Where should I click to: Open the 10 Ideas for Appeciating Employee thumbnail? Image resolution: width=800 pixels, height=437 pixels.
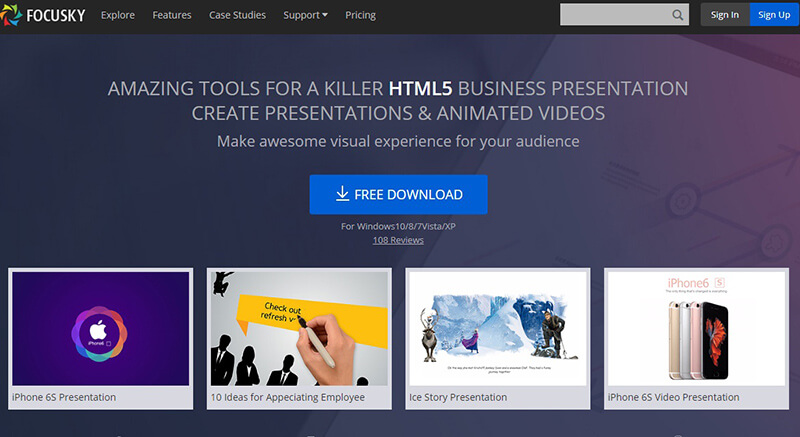click(x=299, y=328)
